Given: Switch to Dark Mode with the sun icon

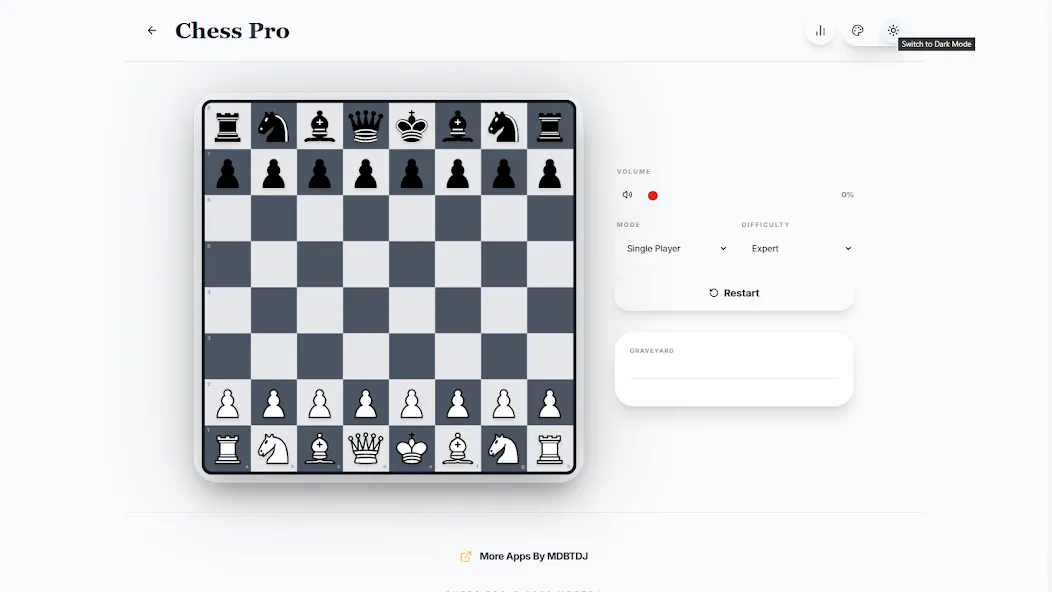Looking at the screenshot, I should coord(893,30).
